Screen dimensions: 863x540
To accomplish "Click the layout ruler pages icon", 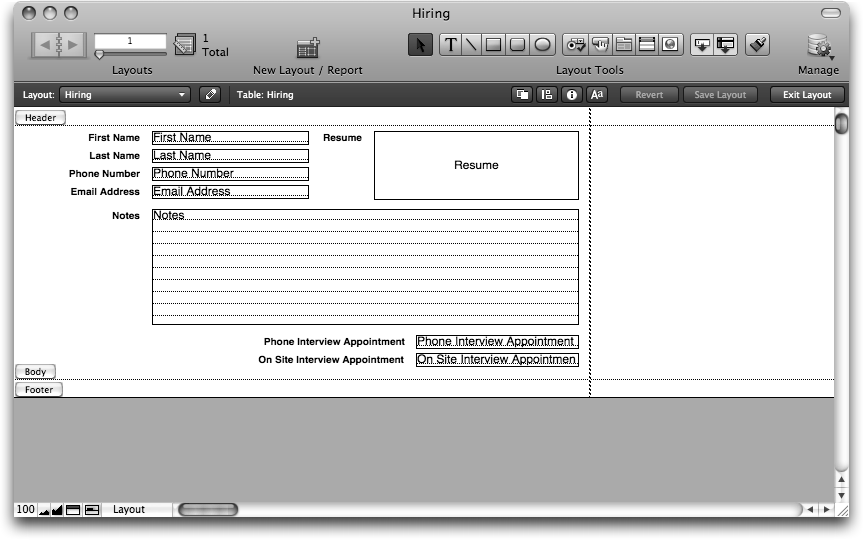I will [184, 45].
